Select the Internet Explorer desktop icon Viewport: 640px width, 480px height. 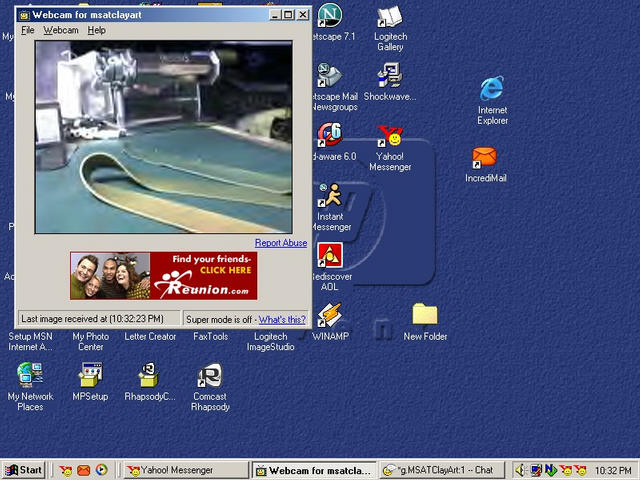492,88
